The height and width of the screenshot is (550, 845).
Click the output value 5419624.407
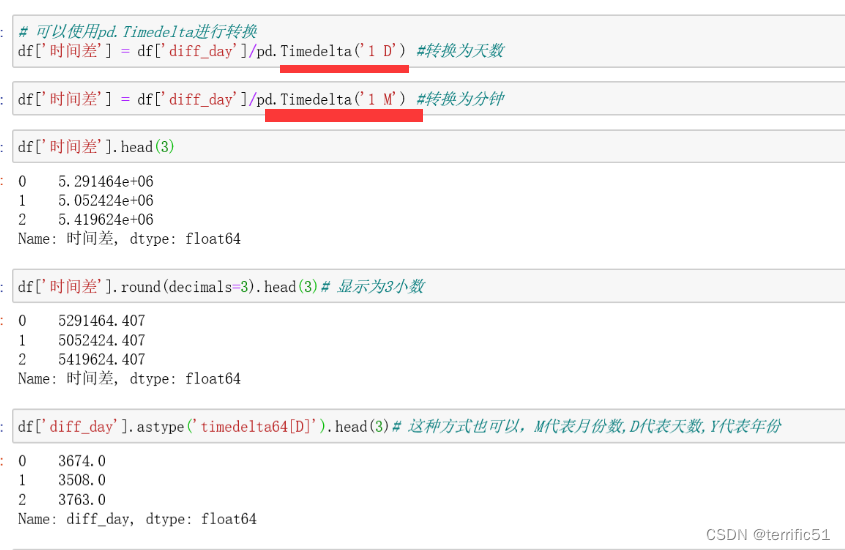102,359
